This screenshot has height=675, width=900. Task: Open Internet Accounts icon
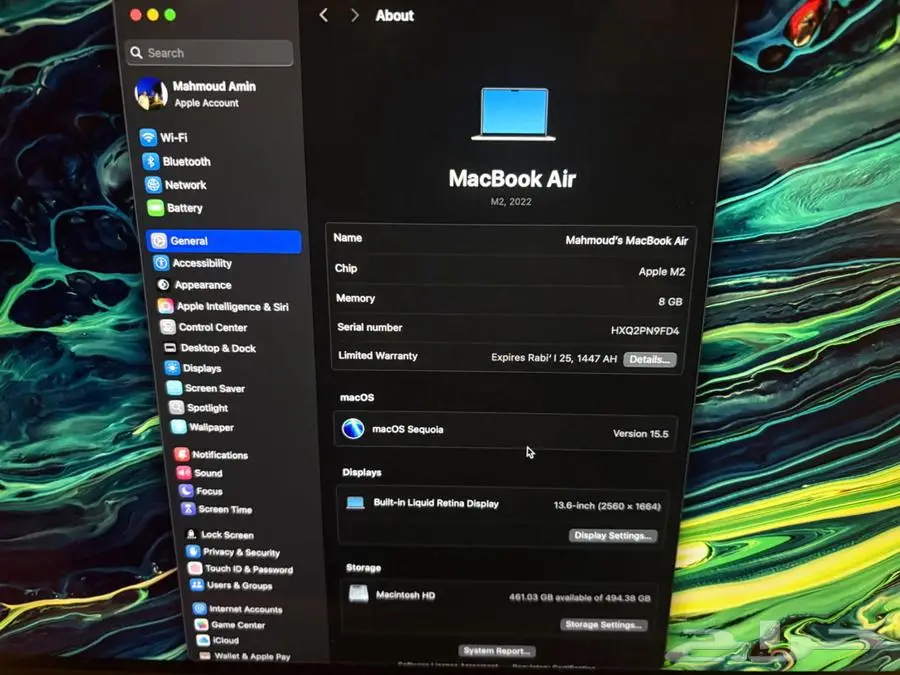(199, 608)
